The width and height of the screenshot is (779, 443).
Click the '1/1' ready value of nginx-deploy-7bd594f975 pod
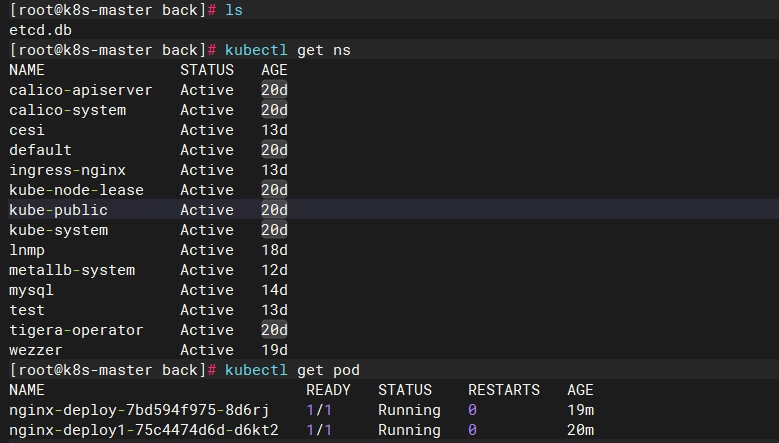coord(319,410)
